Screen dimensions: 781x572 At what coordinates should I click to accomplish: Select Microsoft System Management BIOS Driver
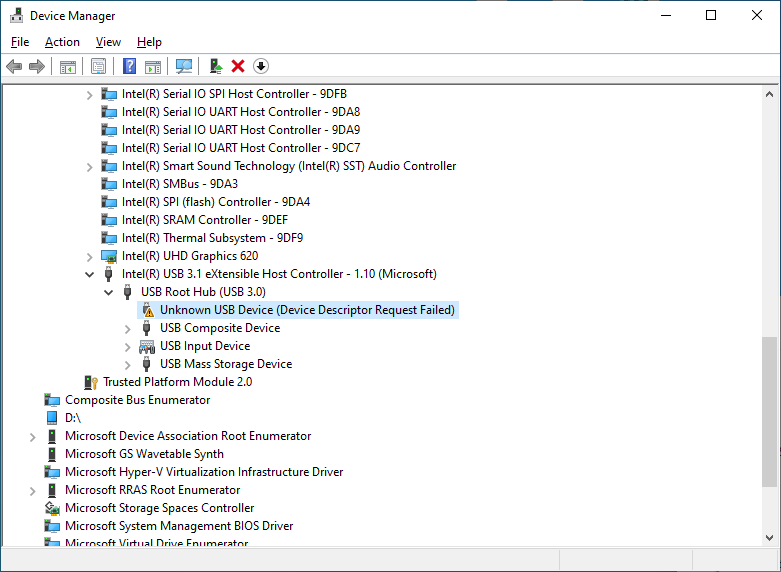179,526
